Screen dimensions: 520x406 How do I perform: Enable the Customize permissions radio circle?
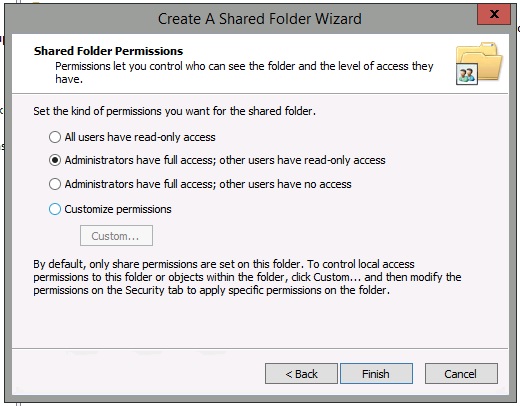click(x=55, y=209)
